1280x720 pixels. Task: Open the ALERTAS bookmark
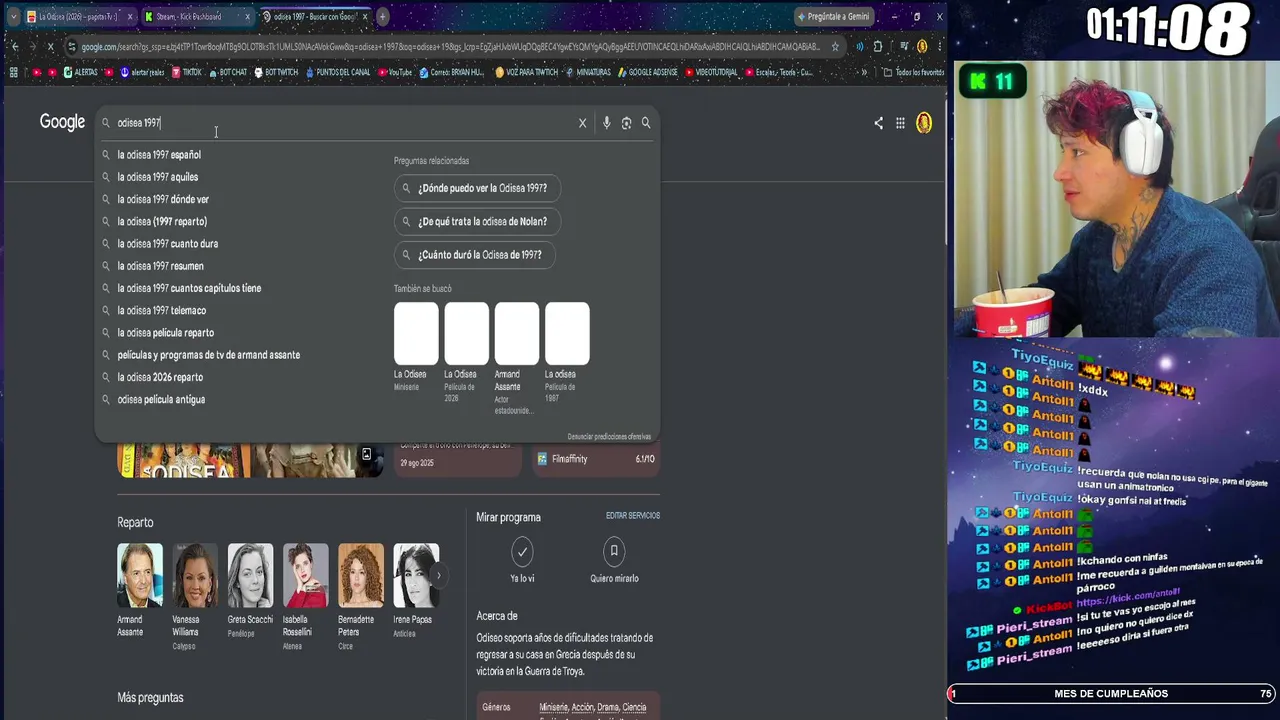tap(80, 72)
